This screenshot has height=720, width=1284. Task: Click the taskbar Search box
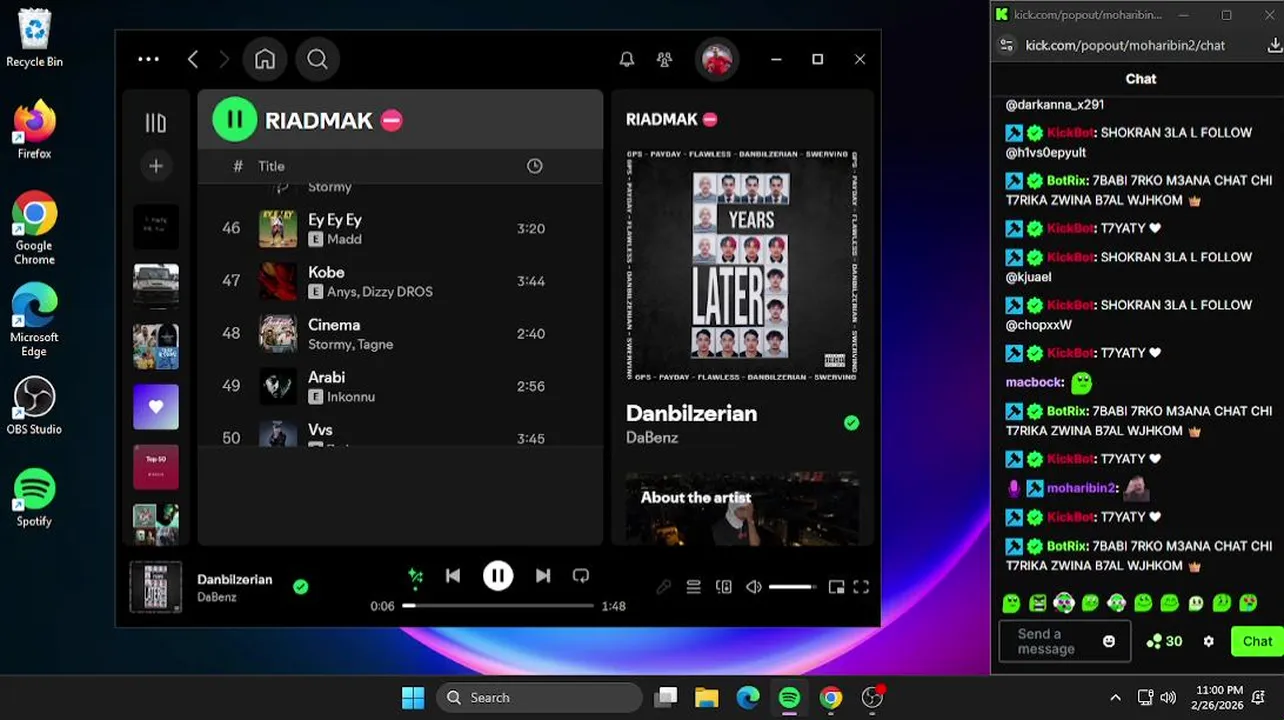click(539, 698)
